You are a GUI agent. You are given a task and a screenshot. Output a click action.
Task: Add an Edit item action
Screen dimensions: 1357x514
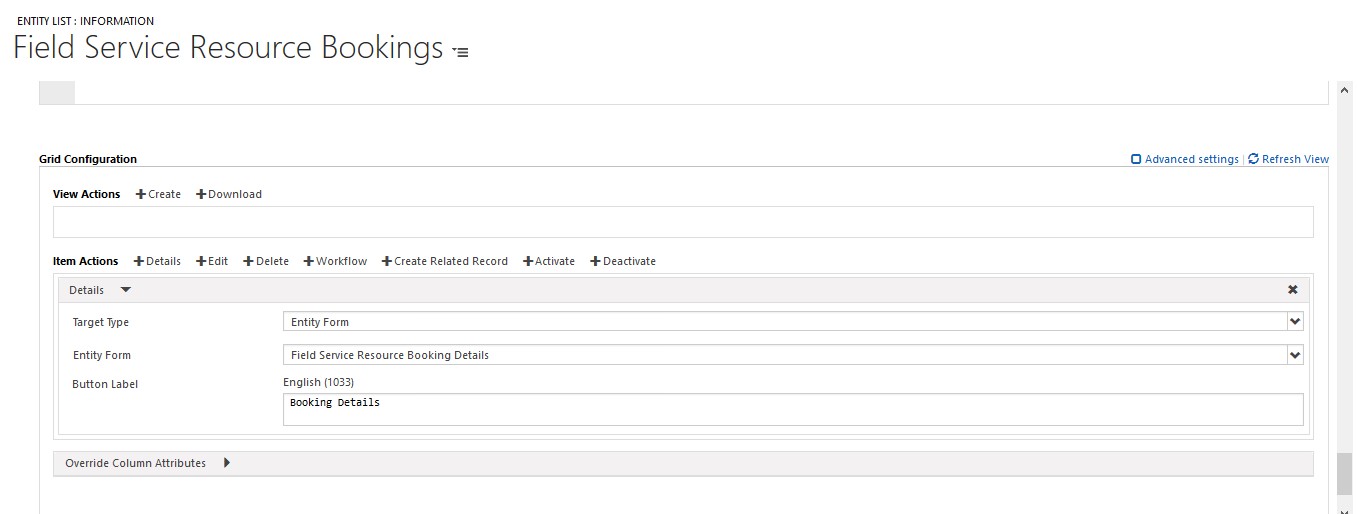tap(212, 261)
